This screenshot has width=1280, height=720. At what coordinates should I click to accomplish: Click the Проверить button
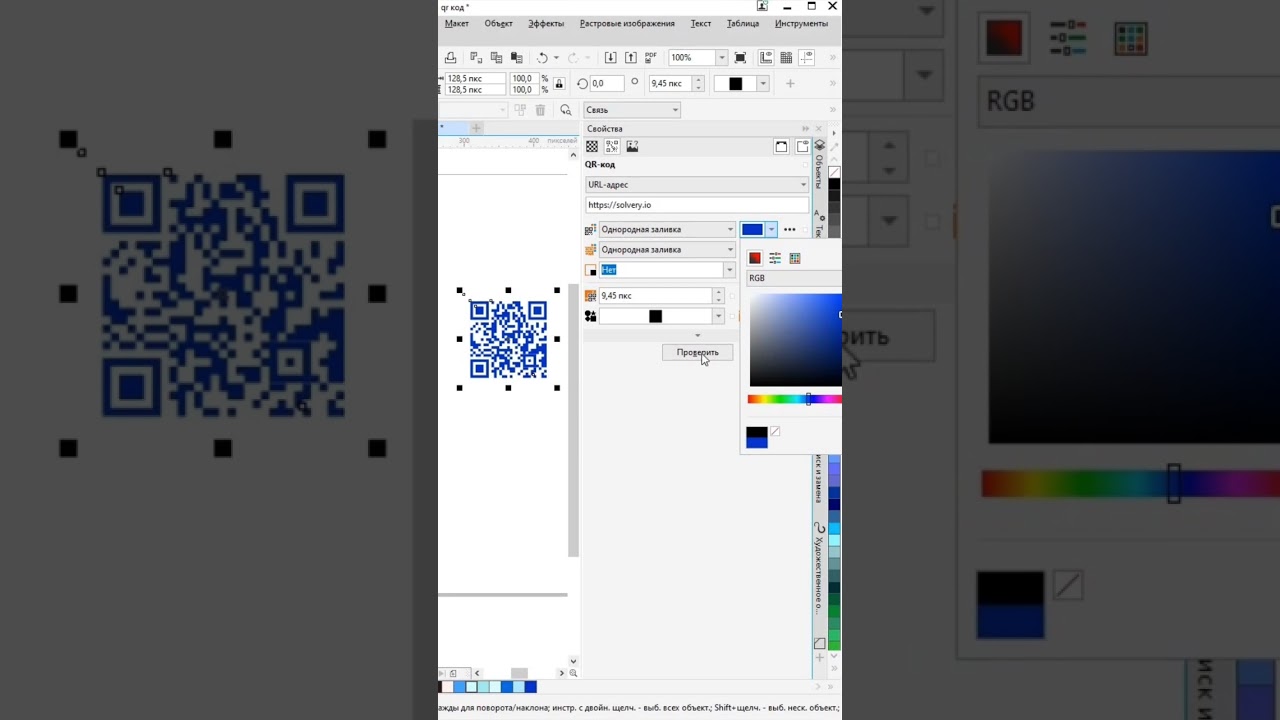(x=697, y=352)
